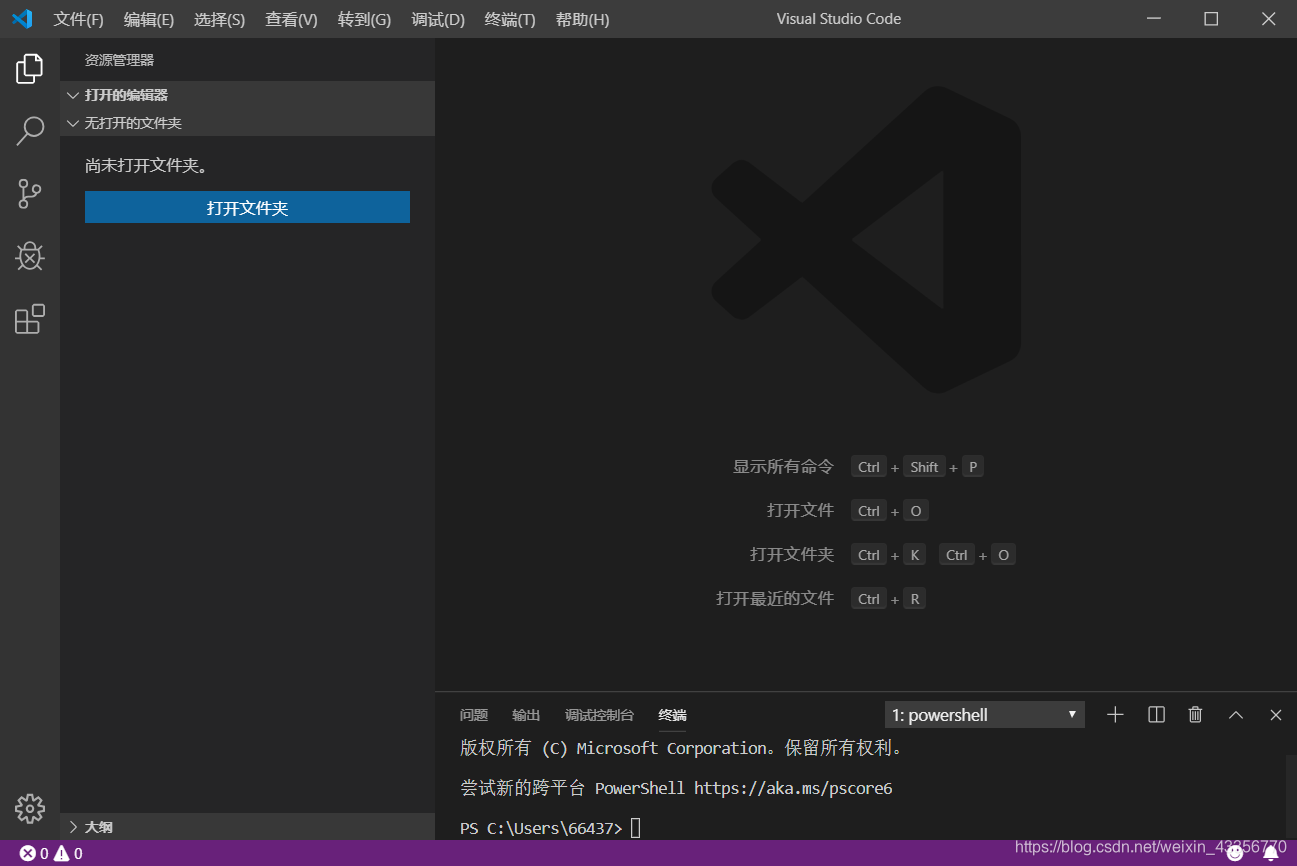Image resolution: width=1297 pixels, height=866 pixels.
Task: Click the 打开文件夹 blue button
Action: pyautogui.click(x=247, y=208)
